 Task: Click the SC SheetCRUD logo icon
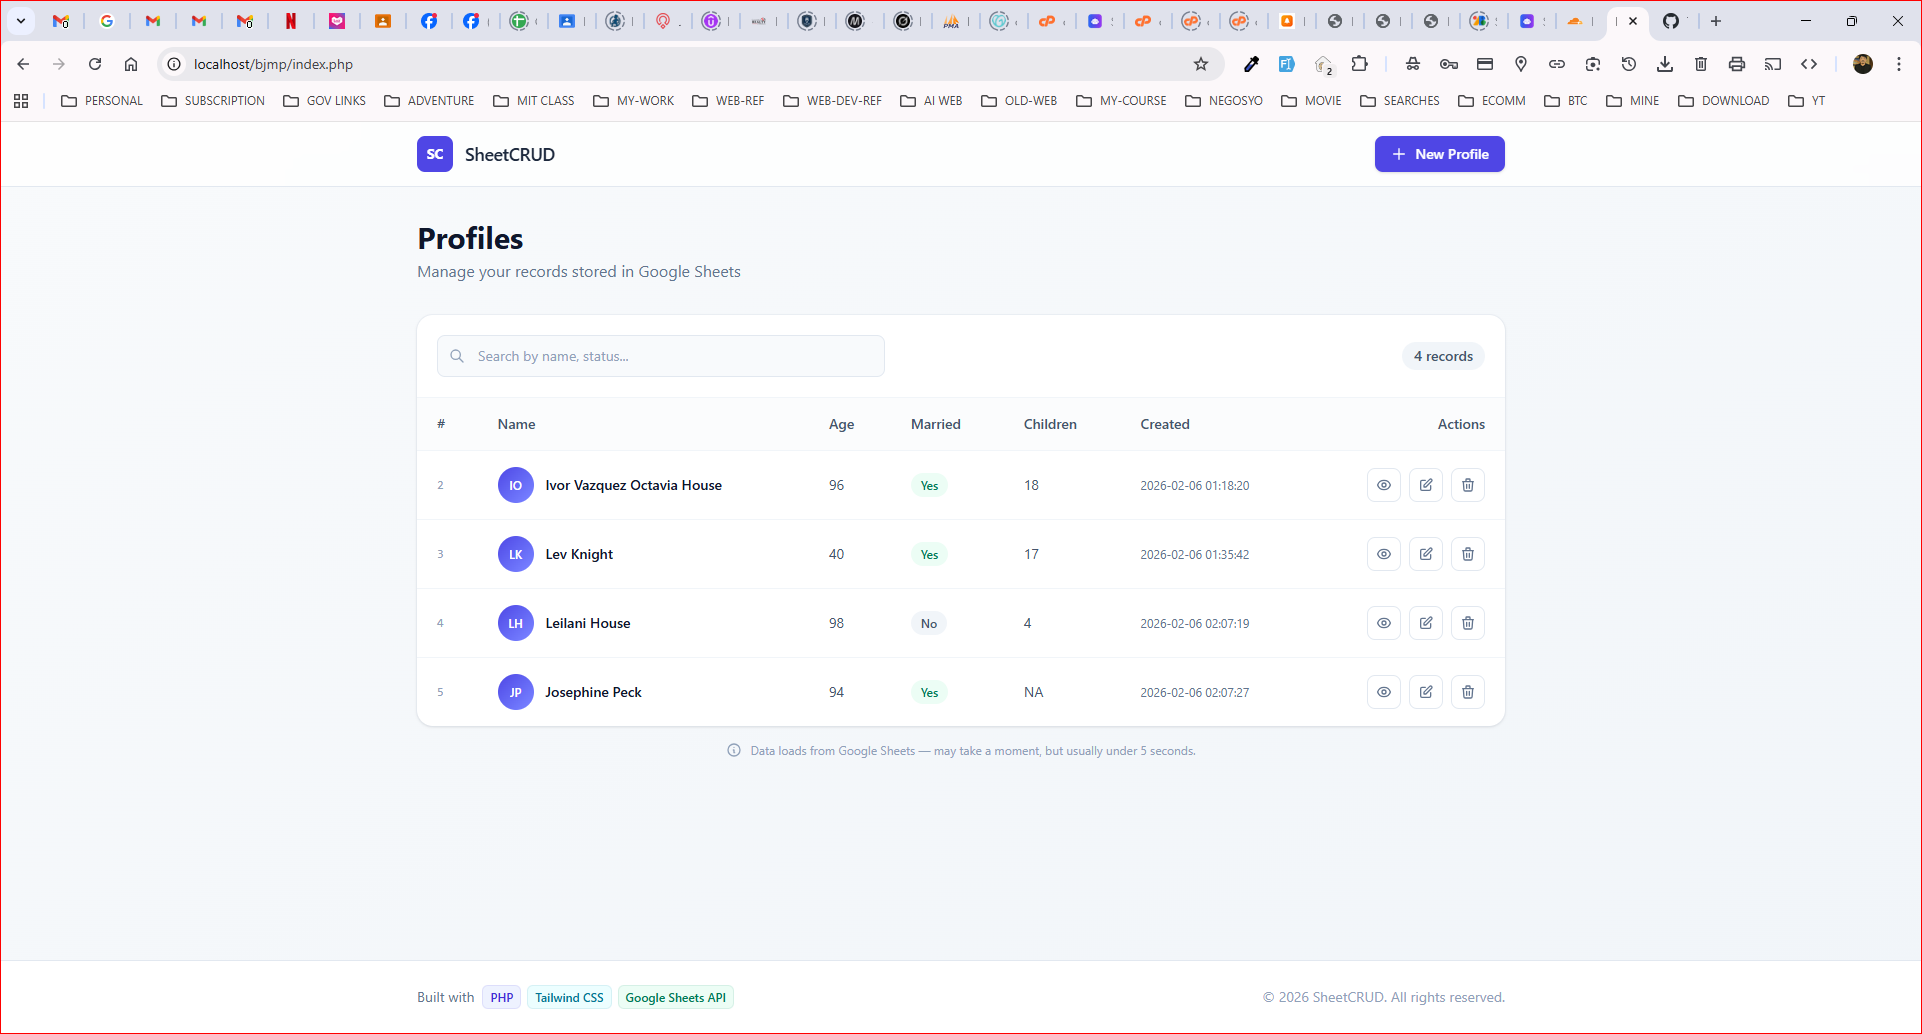click(x=435, y=154)
